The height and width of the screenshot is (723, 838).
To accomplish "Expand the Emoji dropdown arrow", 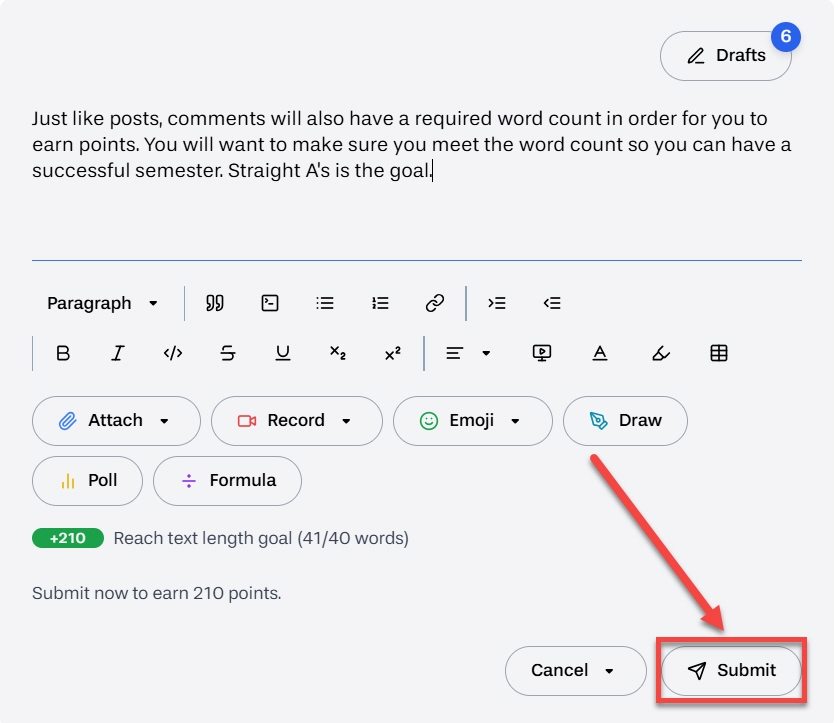I will [x=515, y=421].
